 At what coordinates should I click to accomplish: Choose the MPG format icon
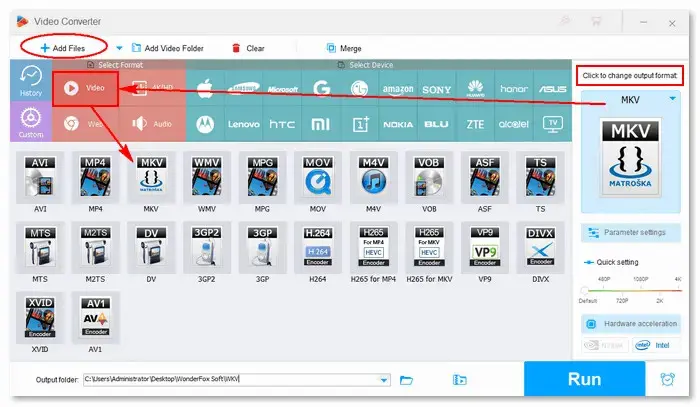(x=262, y=178)
